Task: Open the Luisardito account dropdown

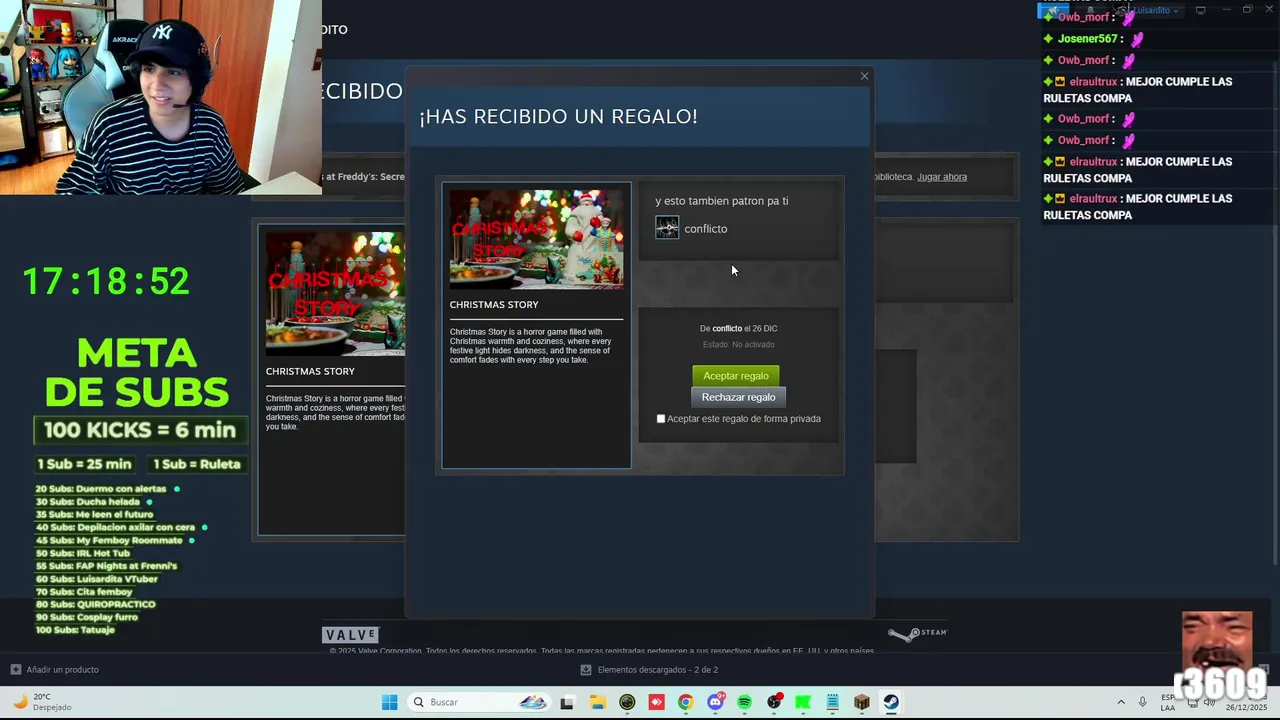Action: [1156, 10]
